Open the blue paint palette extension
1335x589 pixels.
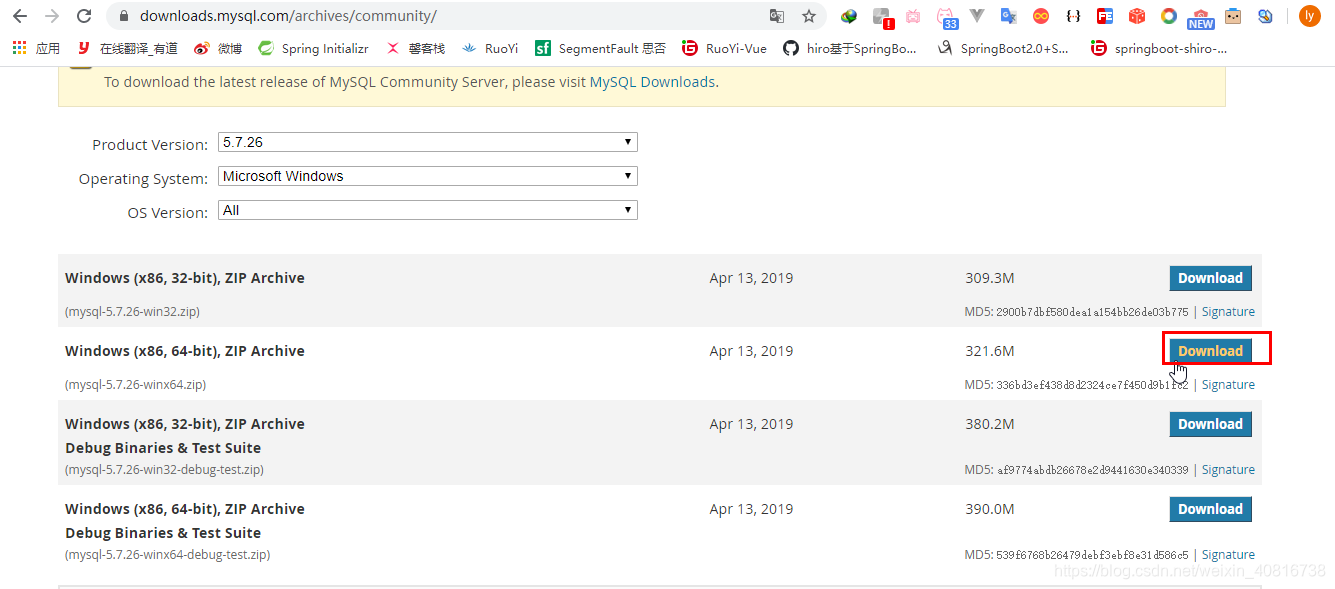pyautogui.click(x=1265, y=16)
